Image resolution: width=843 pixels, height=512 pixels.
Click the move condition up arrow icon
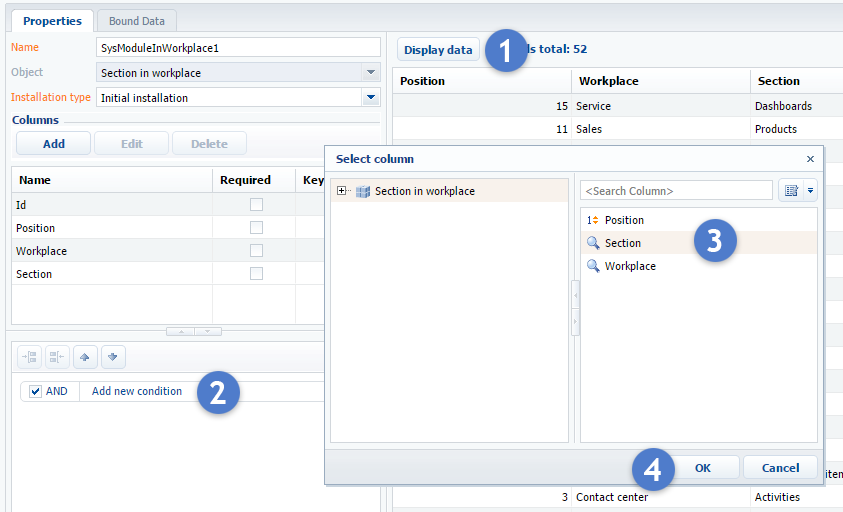[x=85, y=357]
